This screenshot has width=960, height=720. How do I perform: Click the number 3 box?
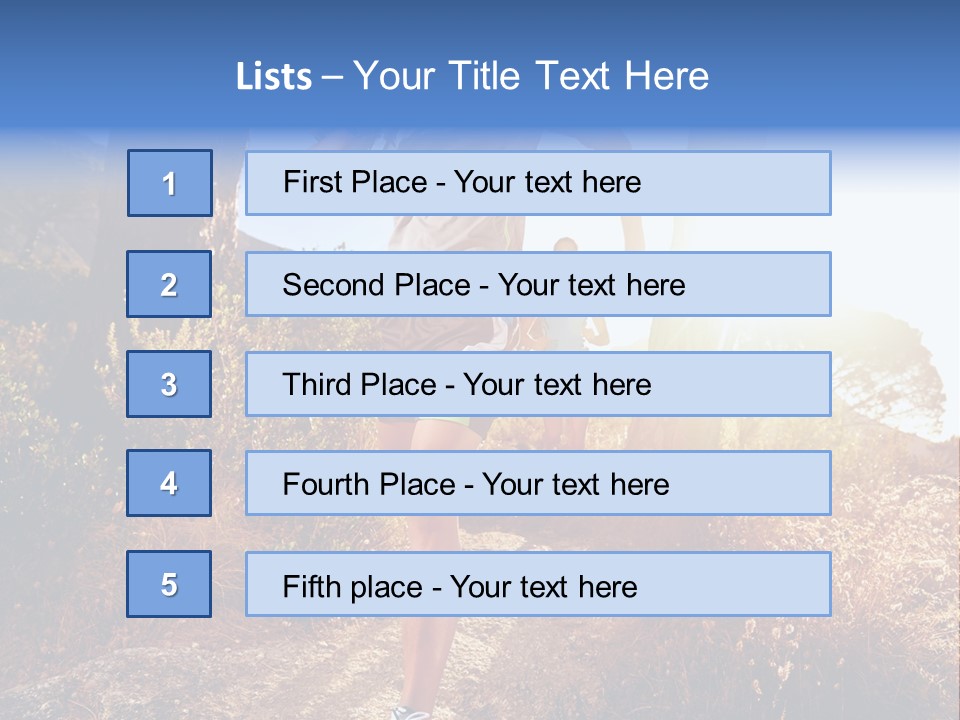point(169,384)
